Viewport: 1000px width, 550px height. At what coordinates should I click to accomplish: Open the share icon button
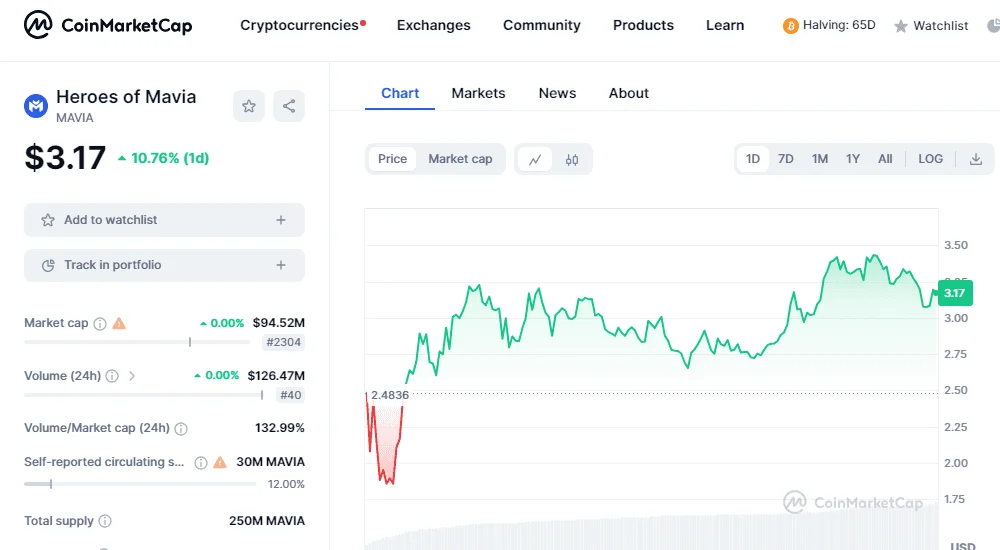pos(289,106)
